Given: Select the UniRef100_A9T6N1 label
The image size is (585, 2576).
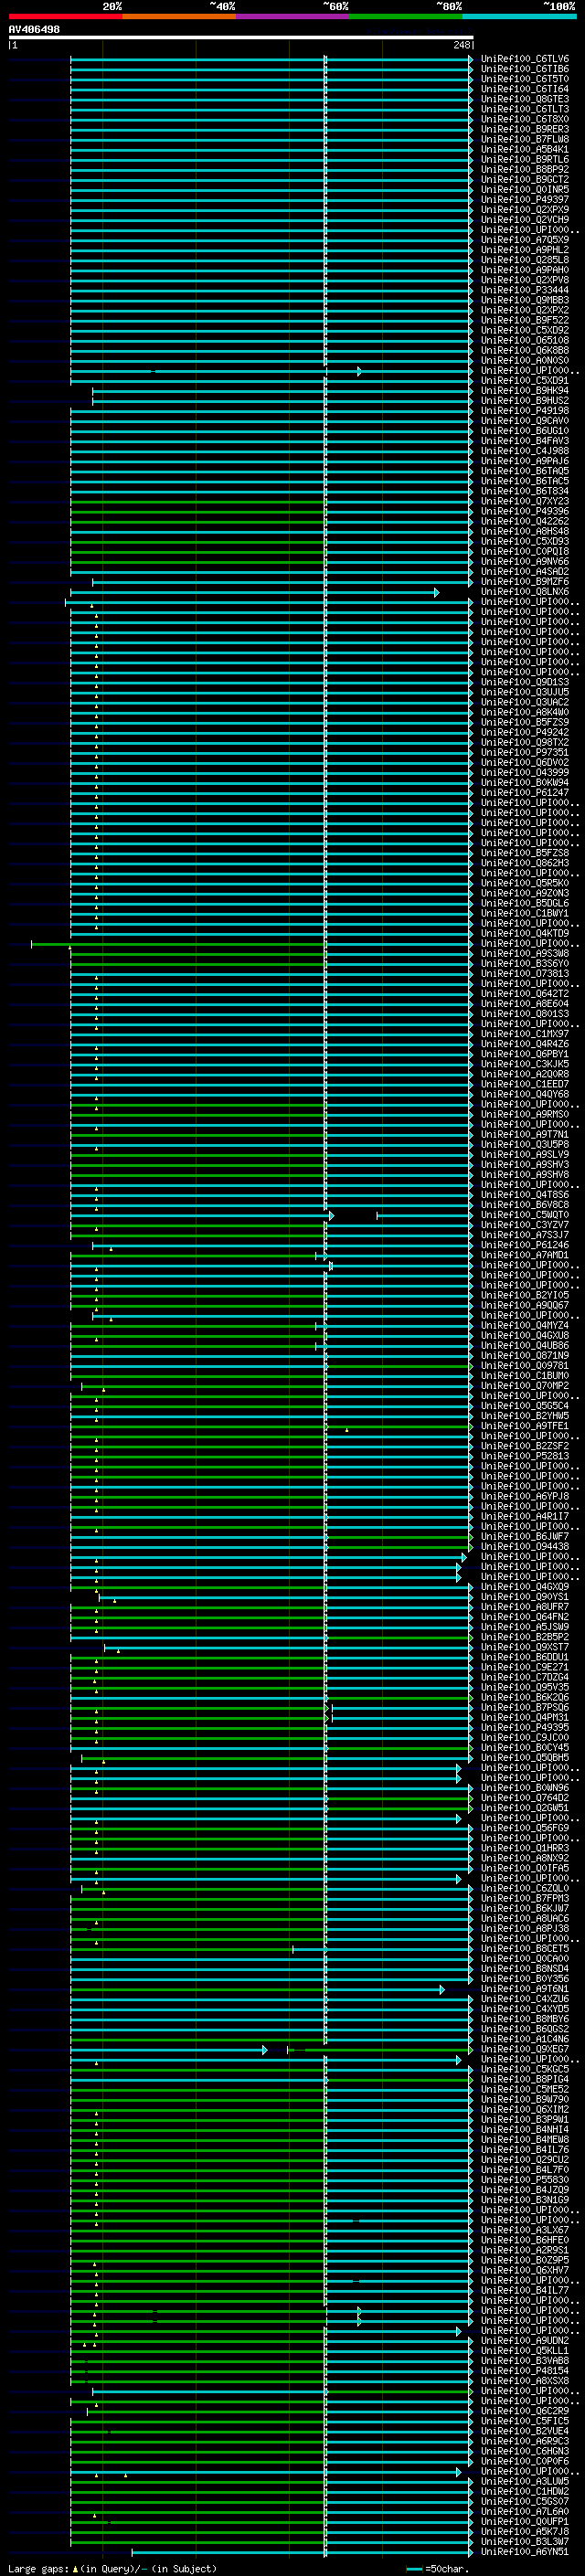Looking at the screenshot, I should (x=525, y=1989).
